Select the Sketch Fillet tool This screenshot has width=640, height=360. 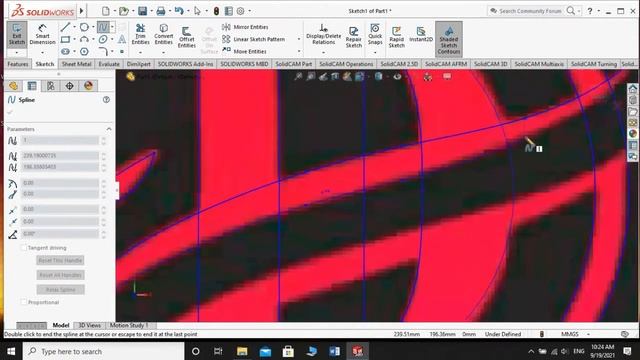[x=103, y=52]
